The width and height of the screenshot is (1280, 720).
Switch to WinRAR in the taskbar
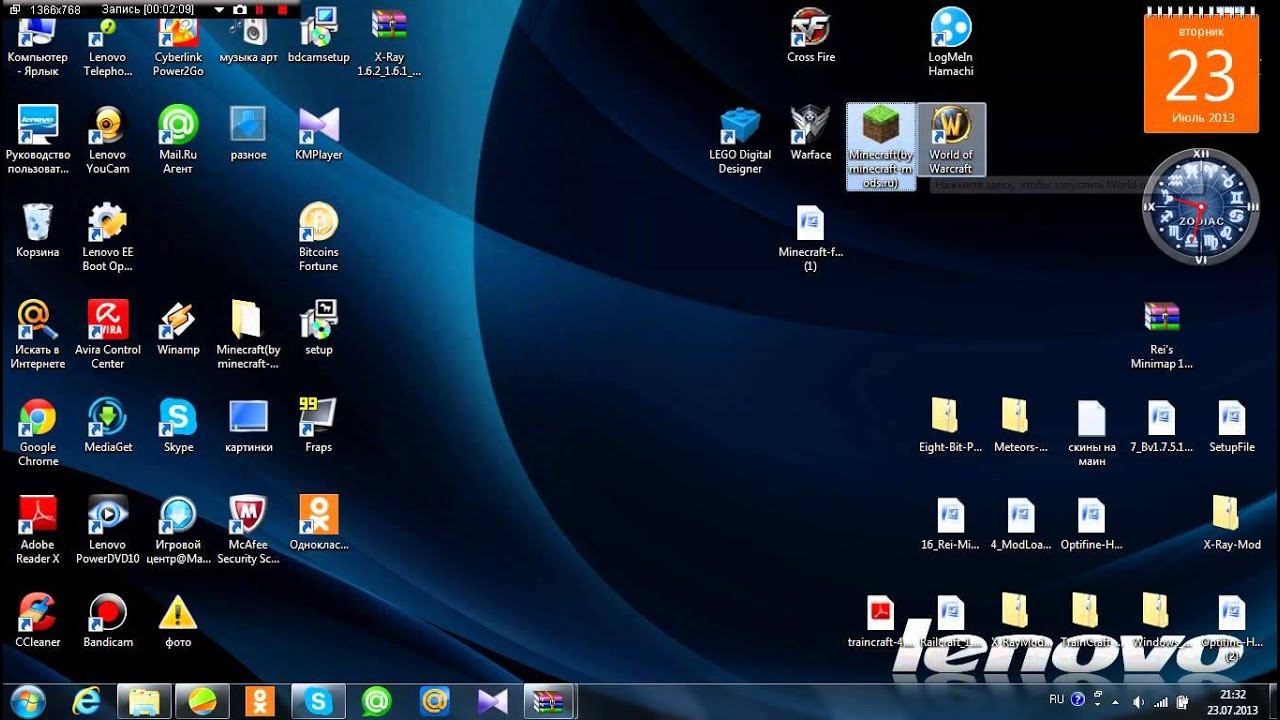[549, 701]
